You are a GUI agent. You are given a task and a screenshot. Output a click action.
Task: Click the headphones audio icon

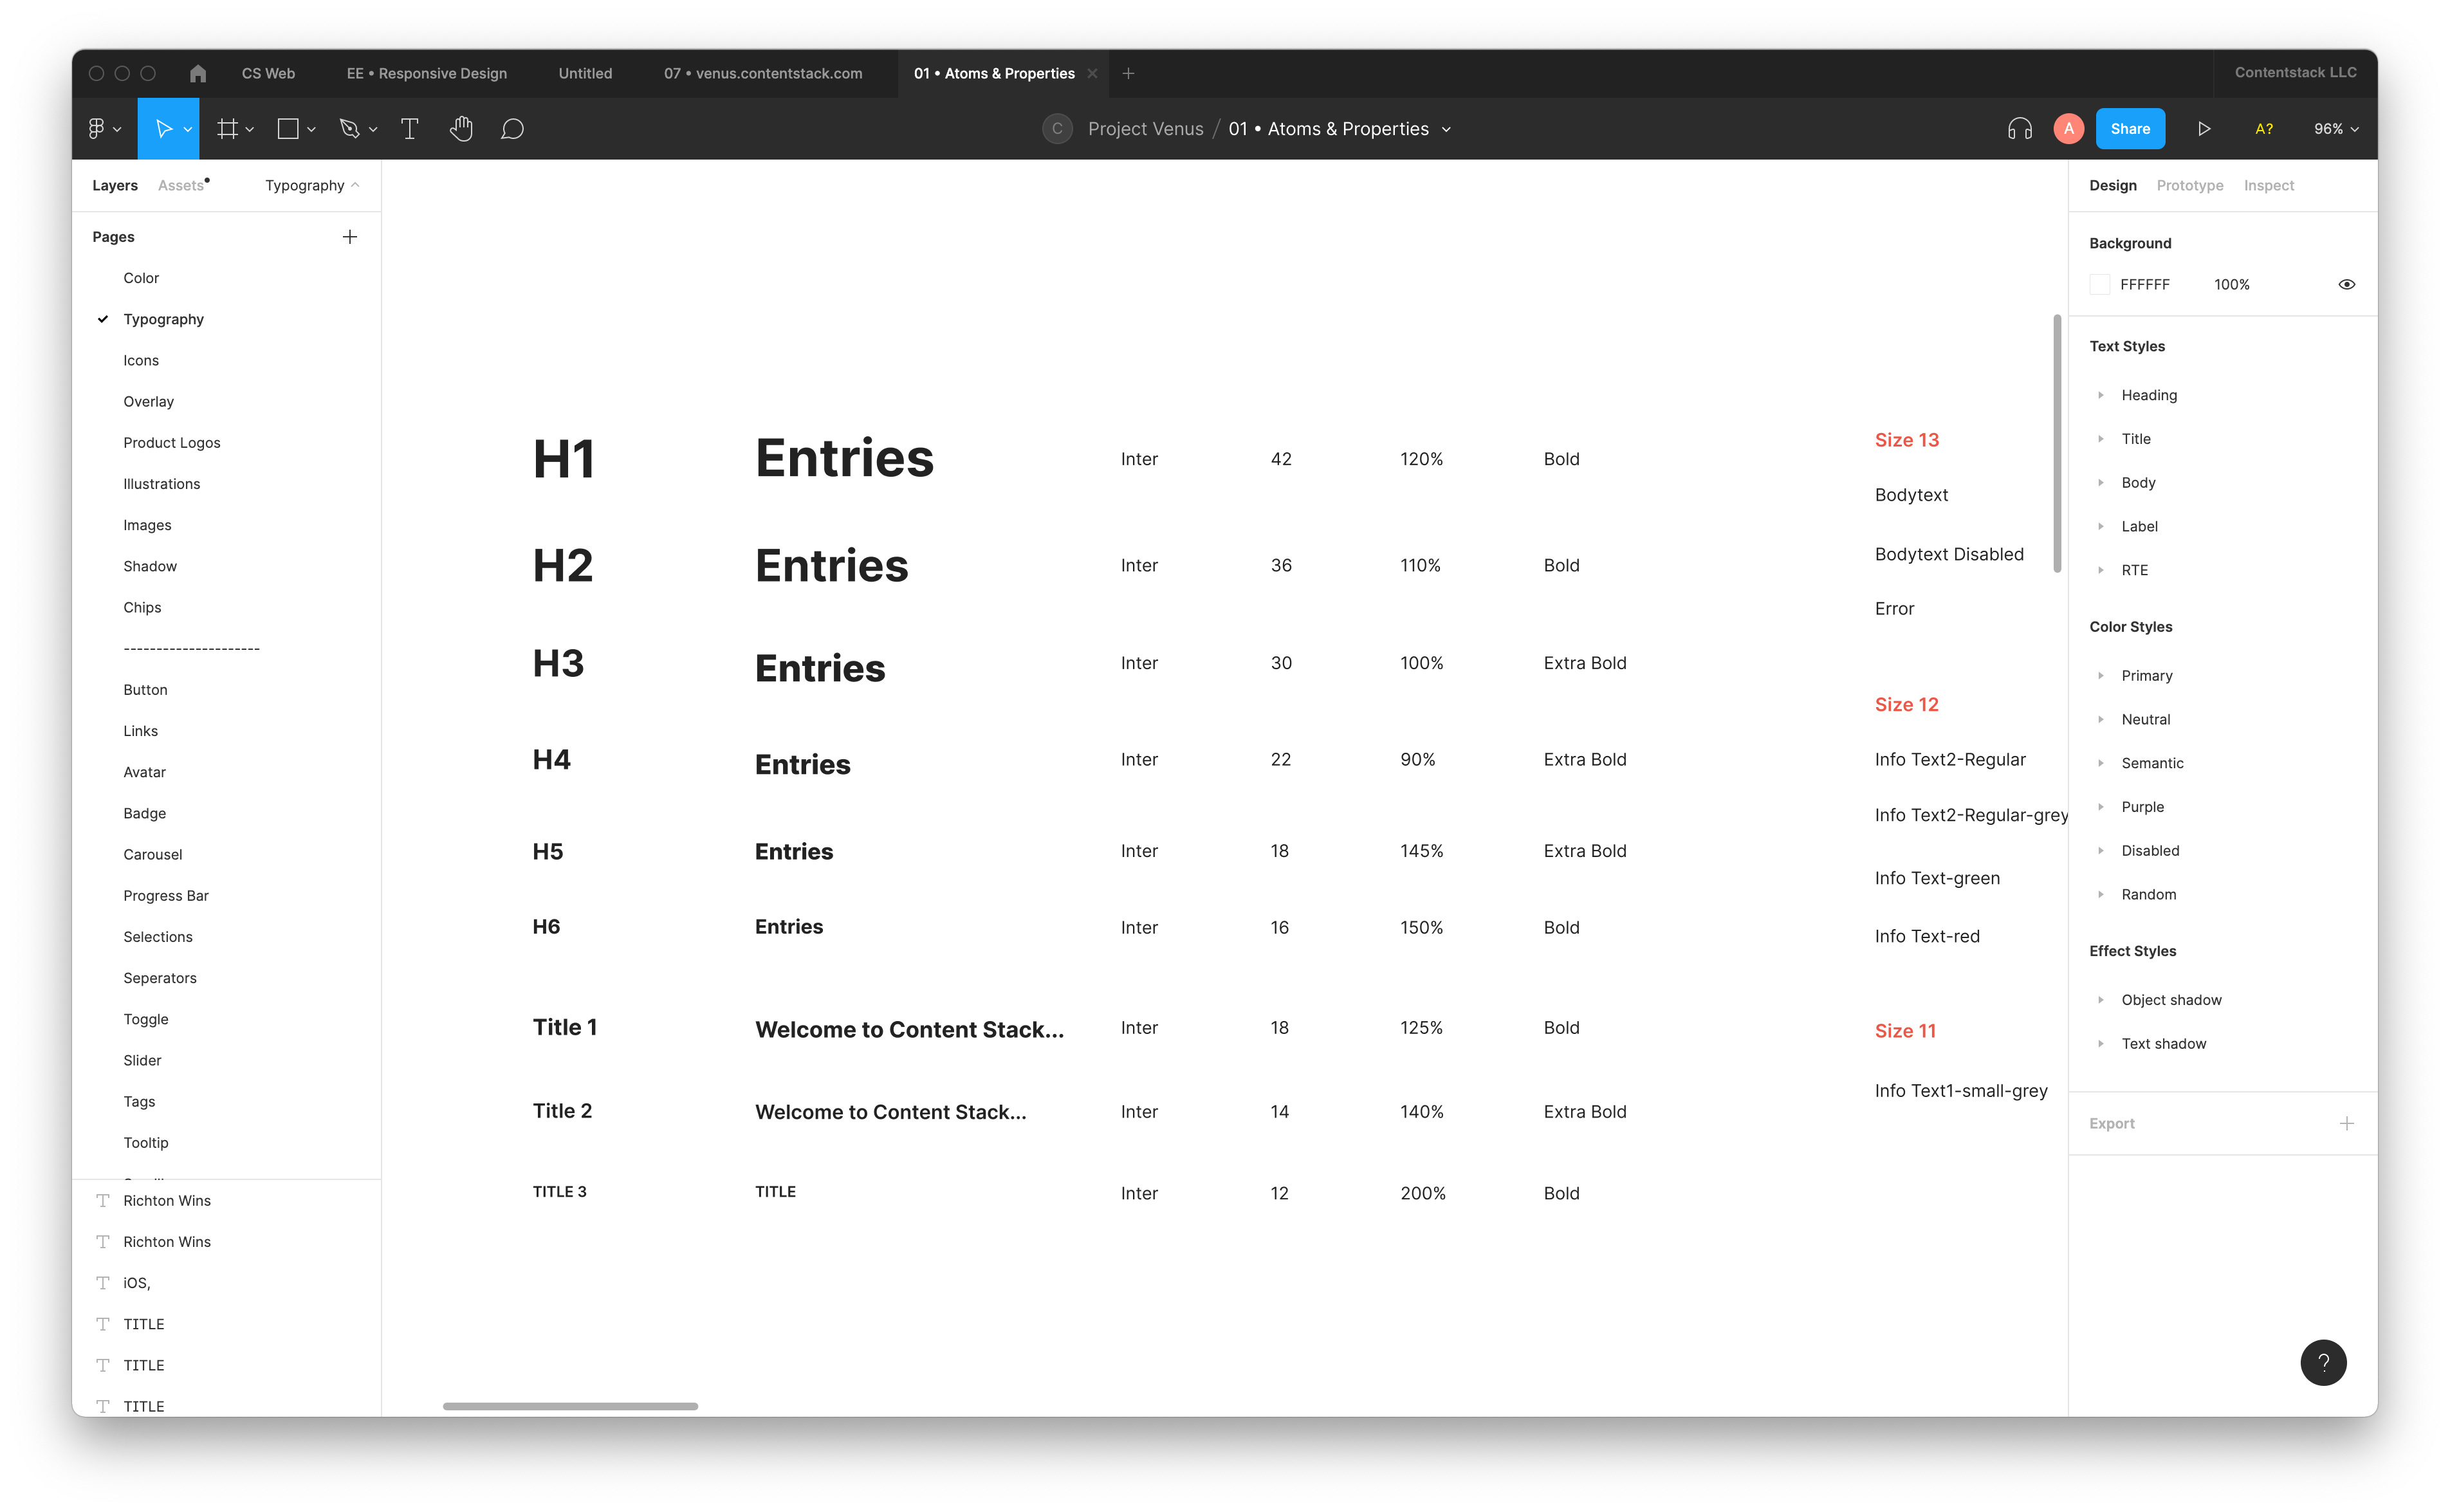[x=2019, y=129]
